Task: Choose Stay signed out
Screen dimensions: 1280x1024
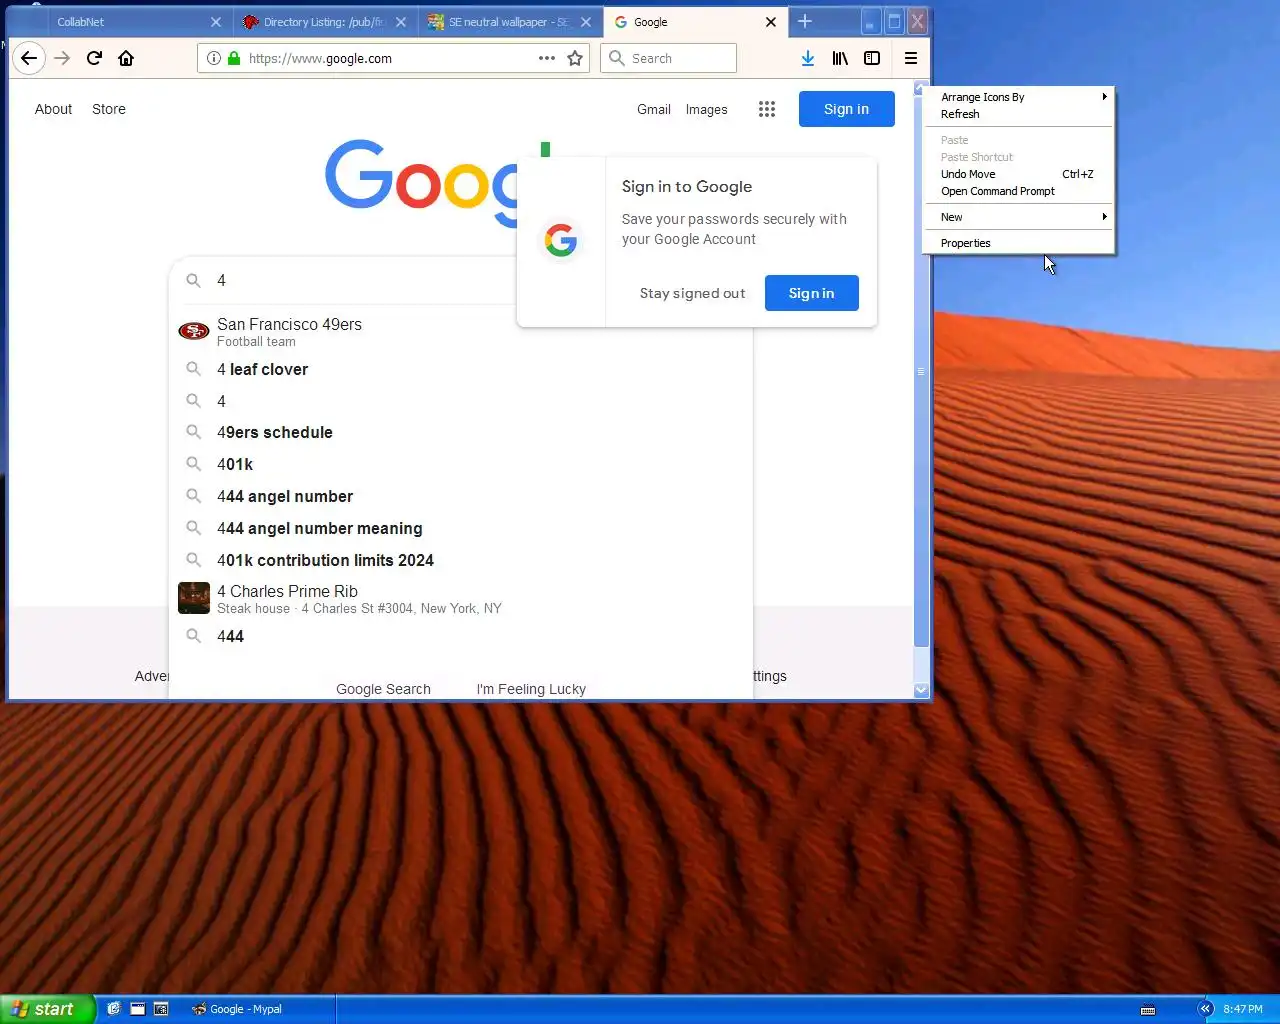Action: tap(692, 293)
